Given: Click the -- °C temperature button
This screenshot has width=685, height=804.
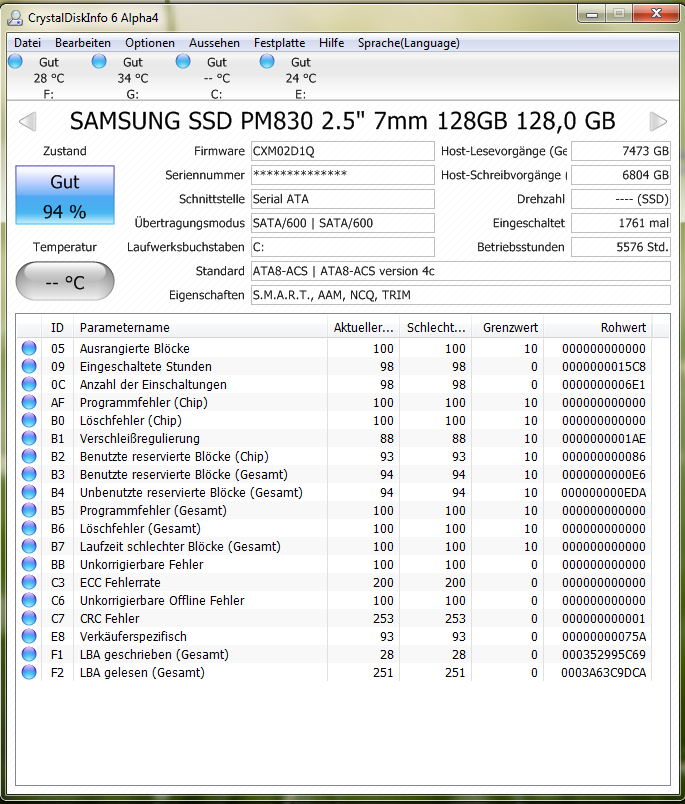Looking at the screenshot, I should (x=65, y=281).
